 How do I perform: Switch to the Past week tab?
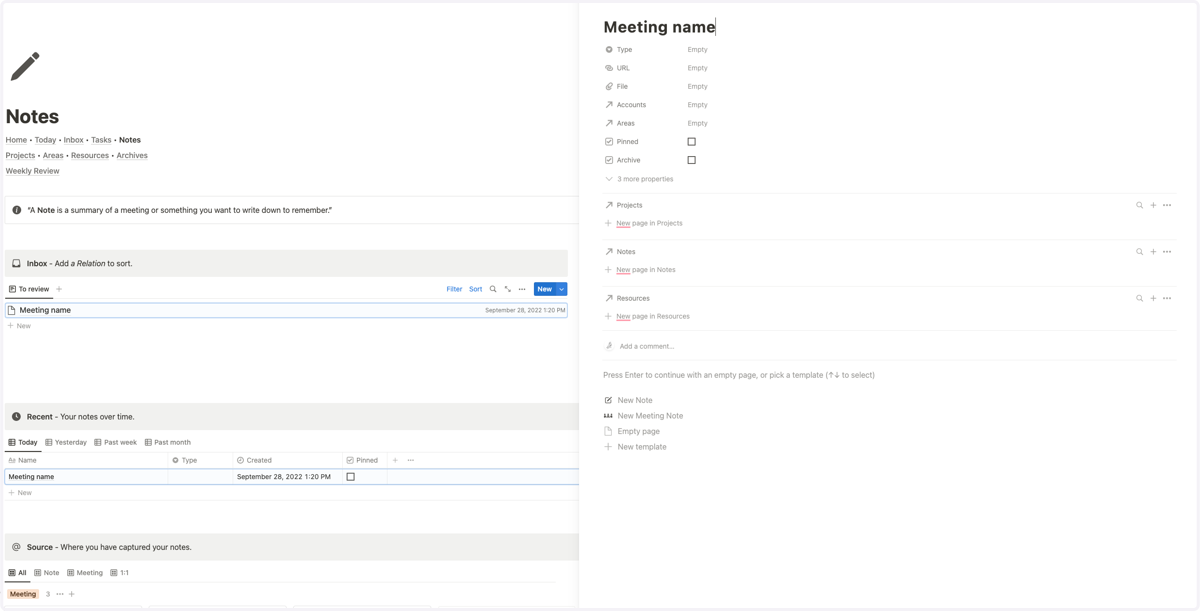115,442
